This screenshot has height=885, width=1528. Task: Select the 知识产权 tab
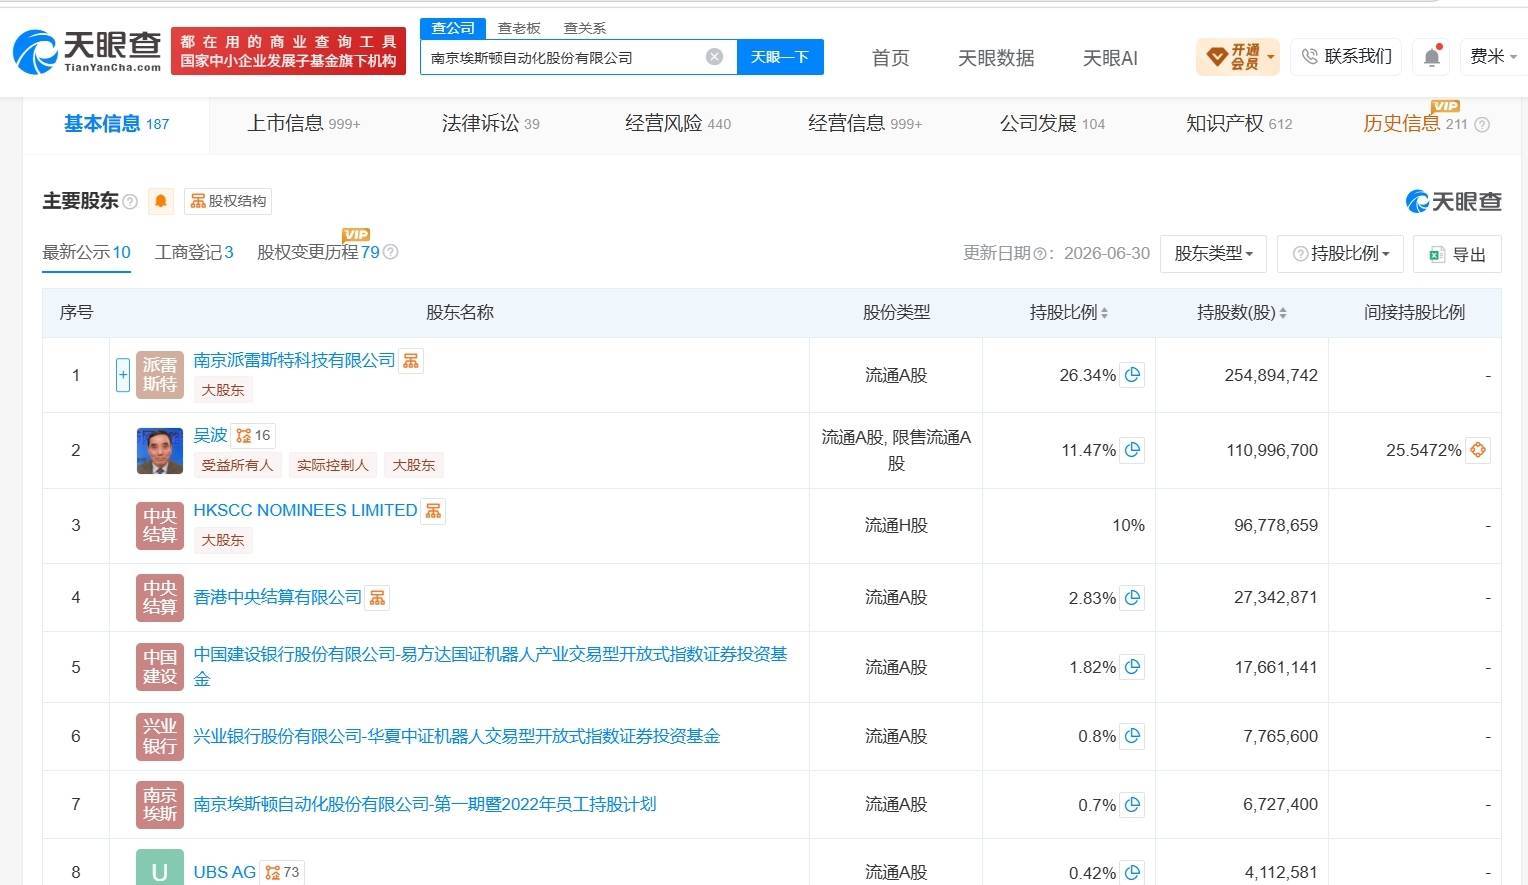coord(1239,124)
